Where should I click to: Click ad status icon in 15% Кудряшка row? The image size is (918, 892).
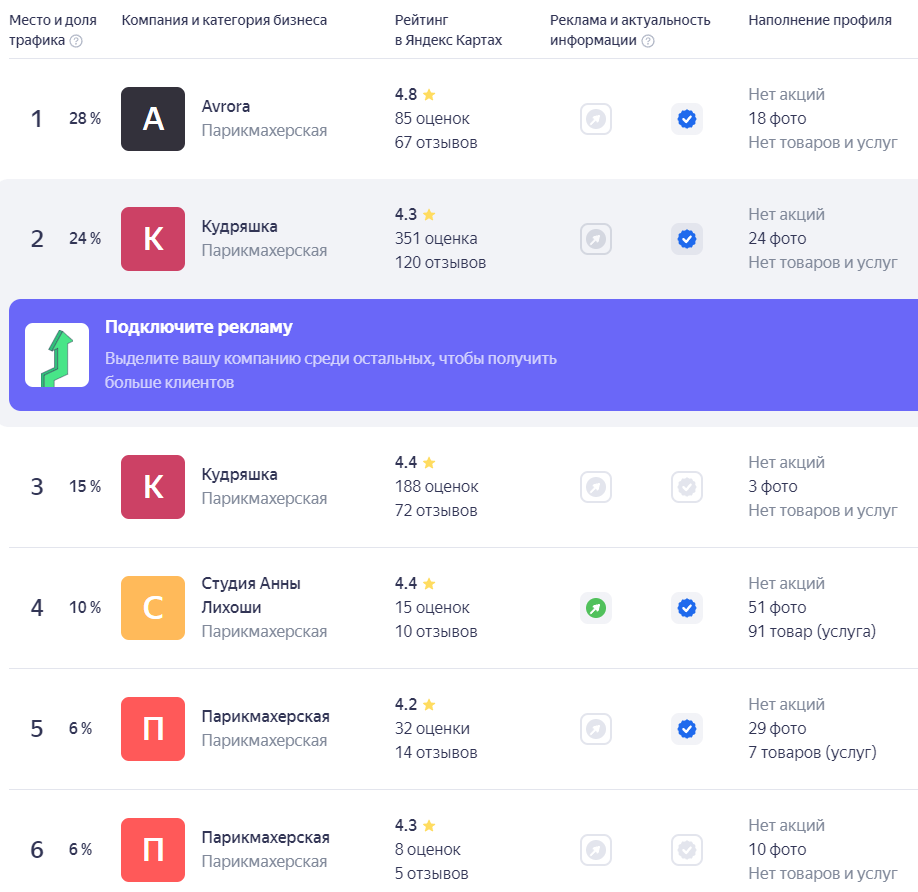click(x=596, y=487)
